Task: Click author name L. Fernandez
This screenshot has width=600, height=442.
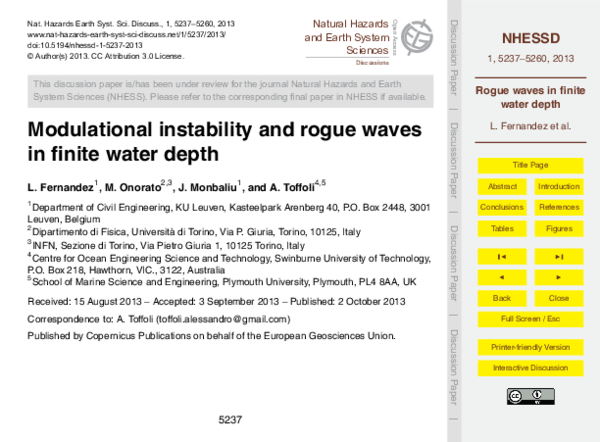Action: click(x=60, y=188)
